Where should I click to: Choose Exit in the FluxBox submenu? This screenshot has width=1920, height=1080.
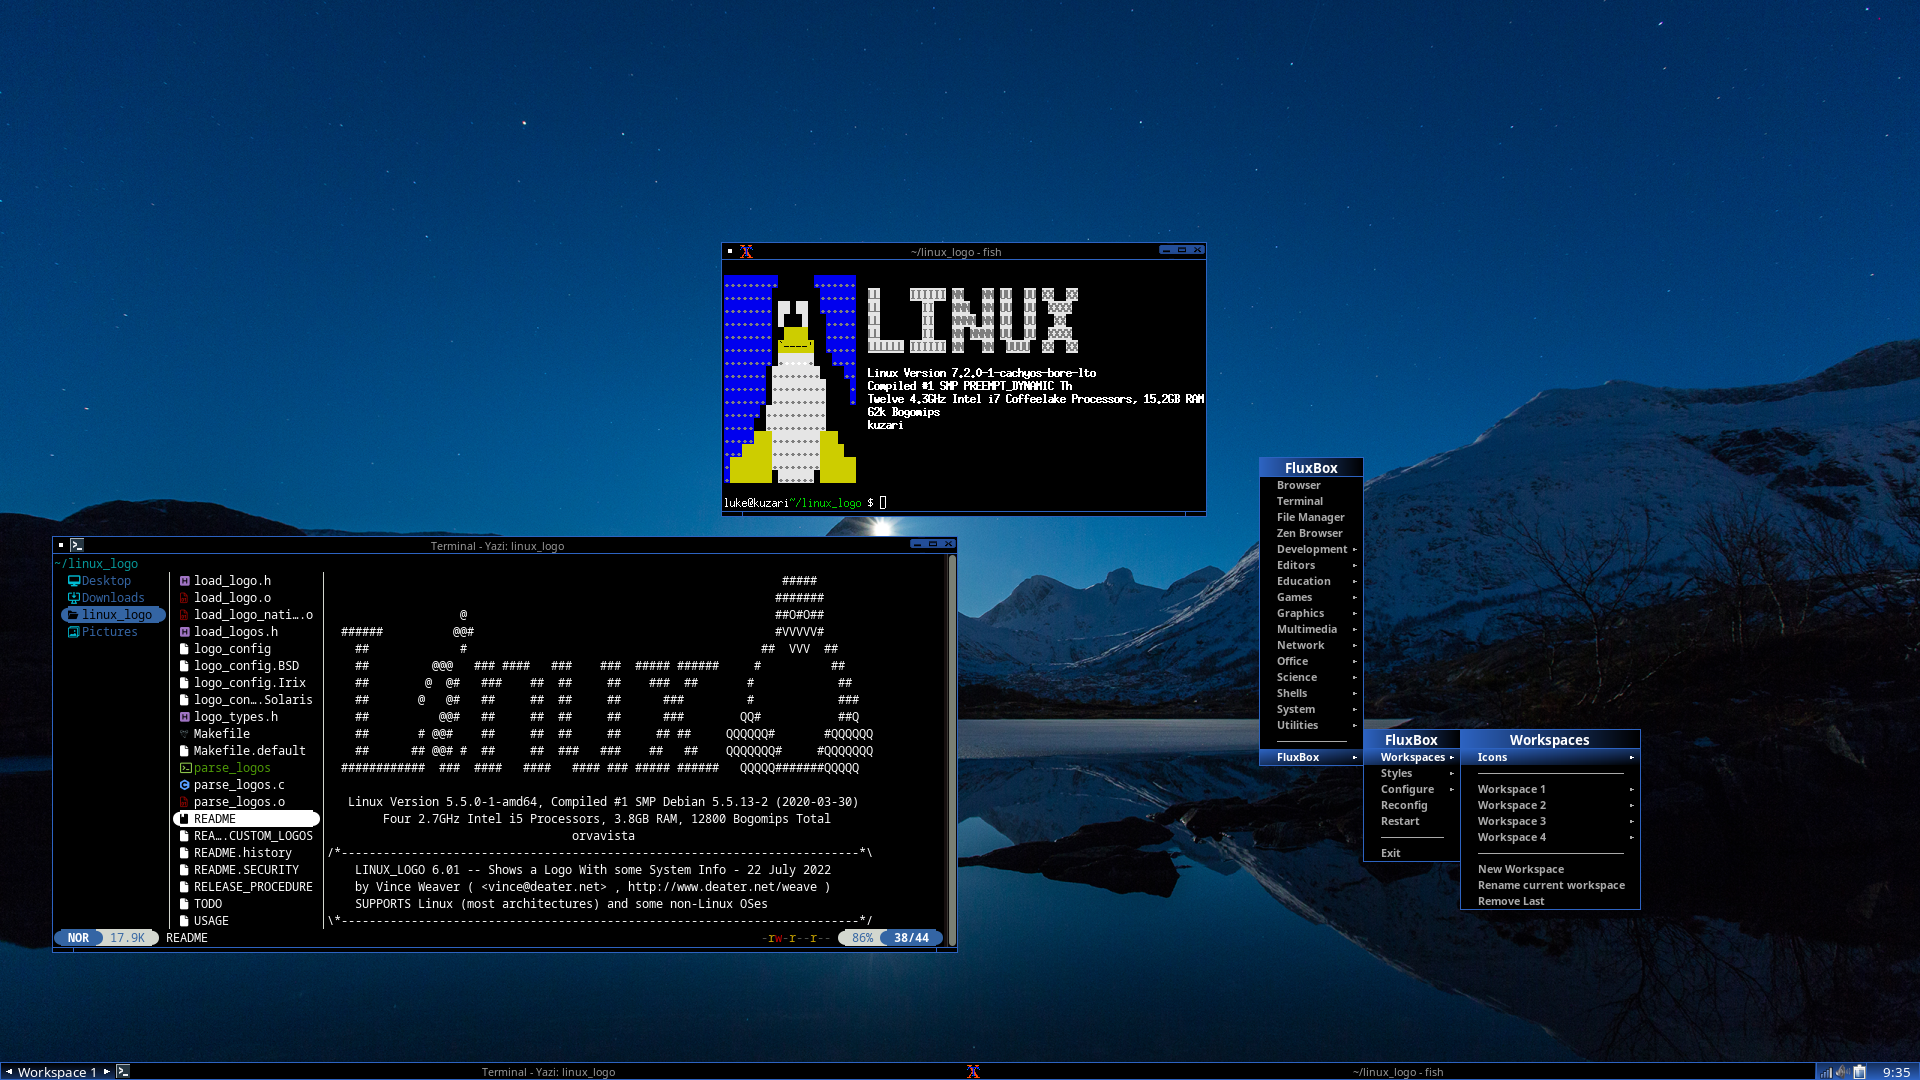[x=1411, y=853]
